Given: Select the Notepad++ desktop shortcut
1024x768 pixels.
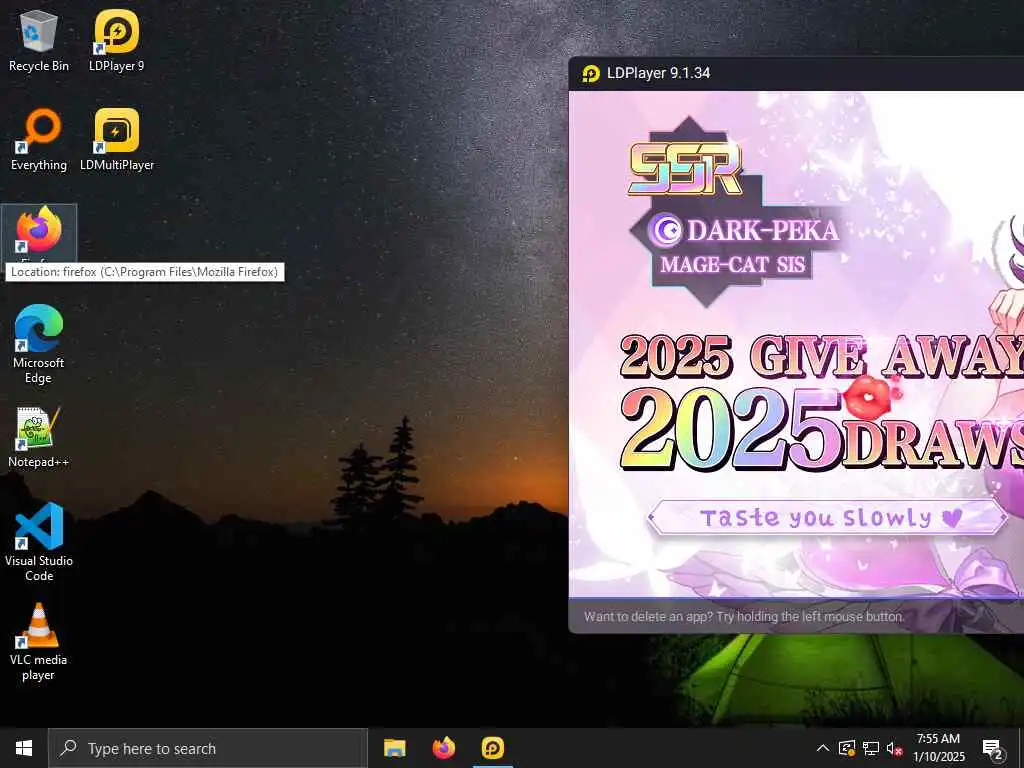Looking at the screenshot, I should (x=39, y=437).
